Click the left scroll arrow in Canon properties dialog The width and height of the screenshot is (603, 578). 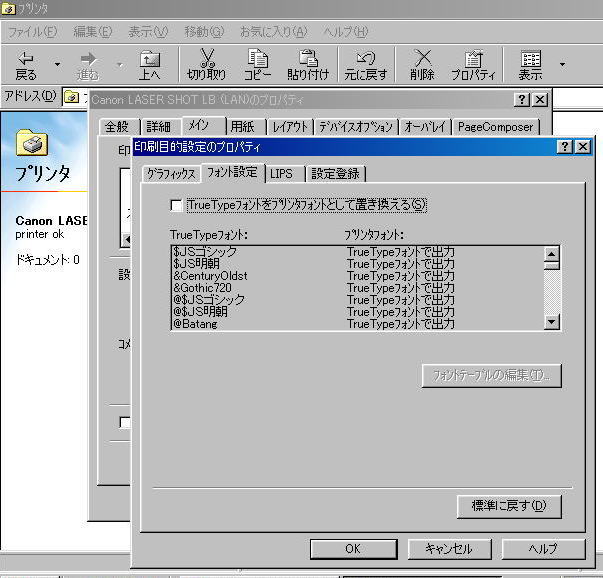(x=127, y=240)
